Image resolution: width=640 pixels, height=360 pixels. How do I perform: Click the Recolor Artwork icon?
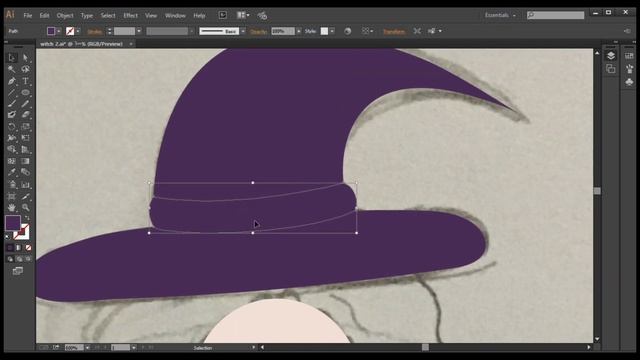pyautogui.click(x=347, y=31)
